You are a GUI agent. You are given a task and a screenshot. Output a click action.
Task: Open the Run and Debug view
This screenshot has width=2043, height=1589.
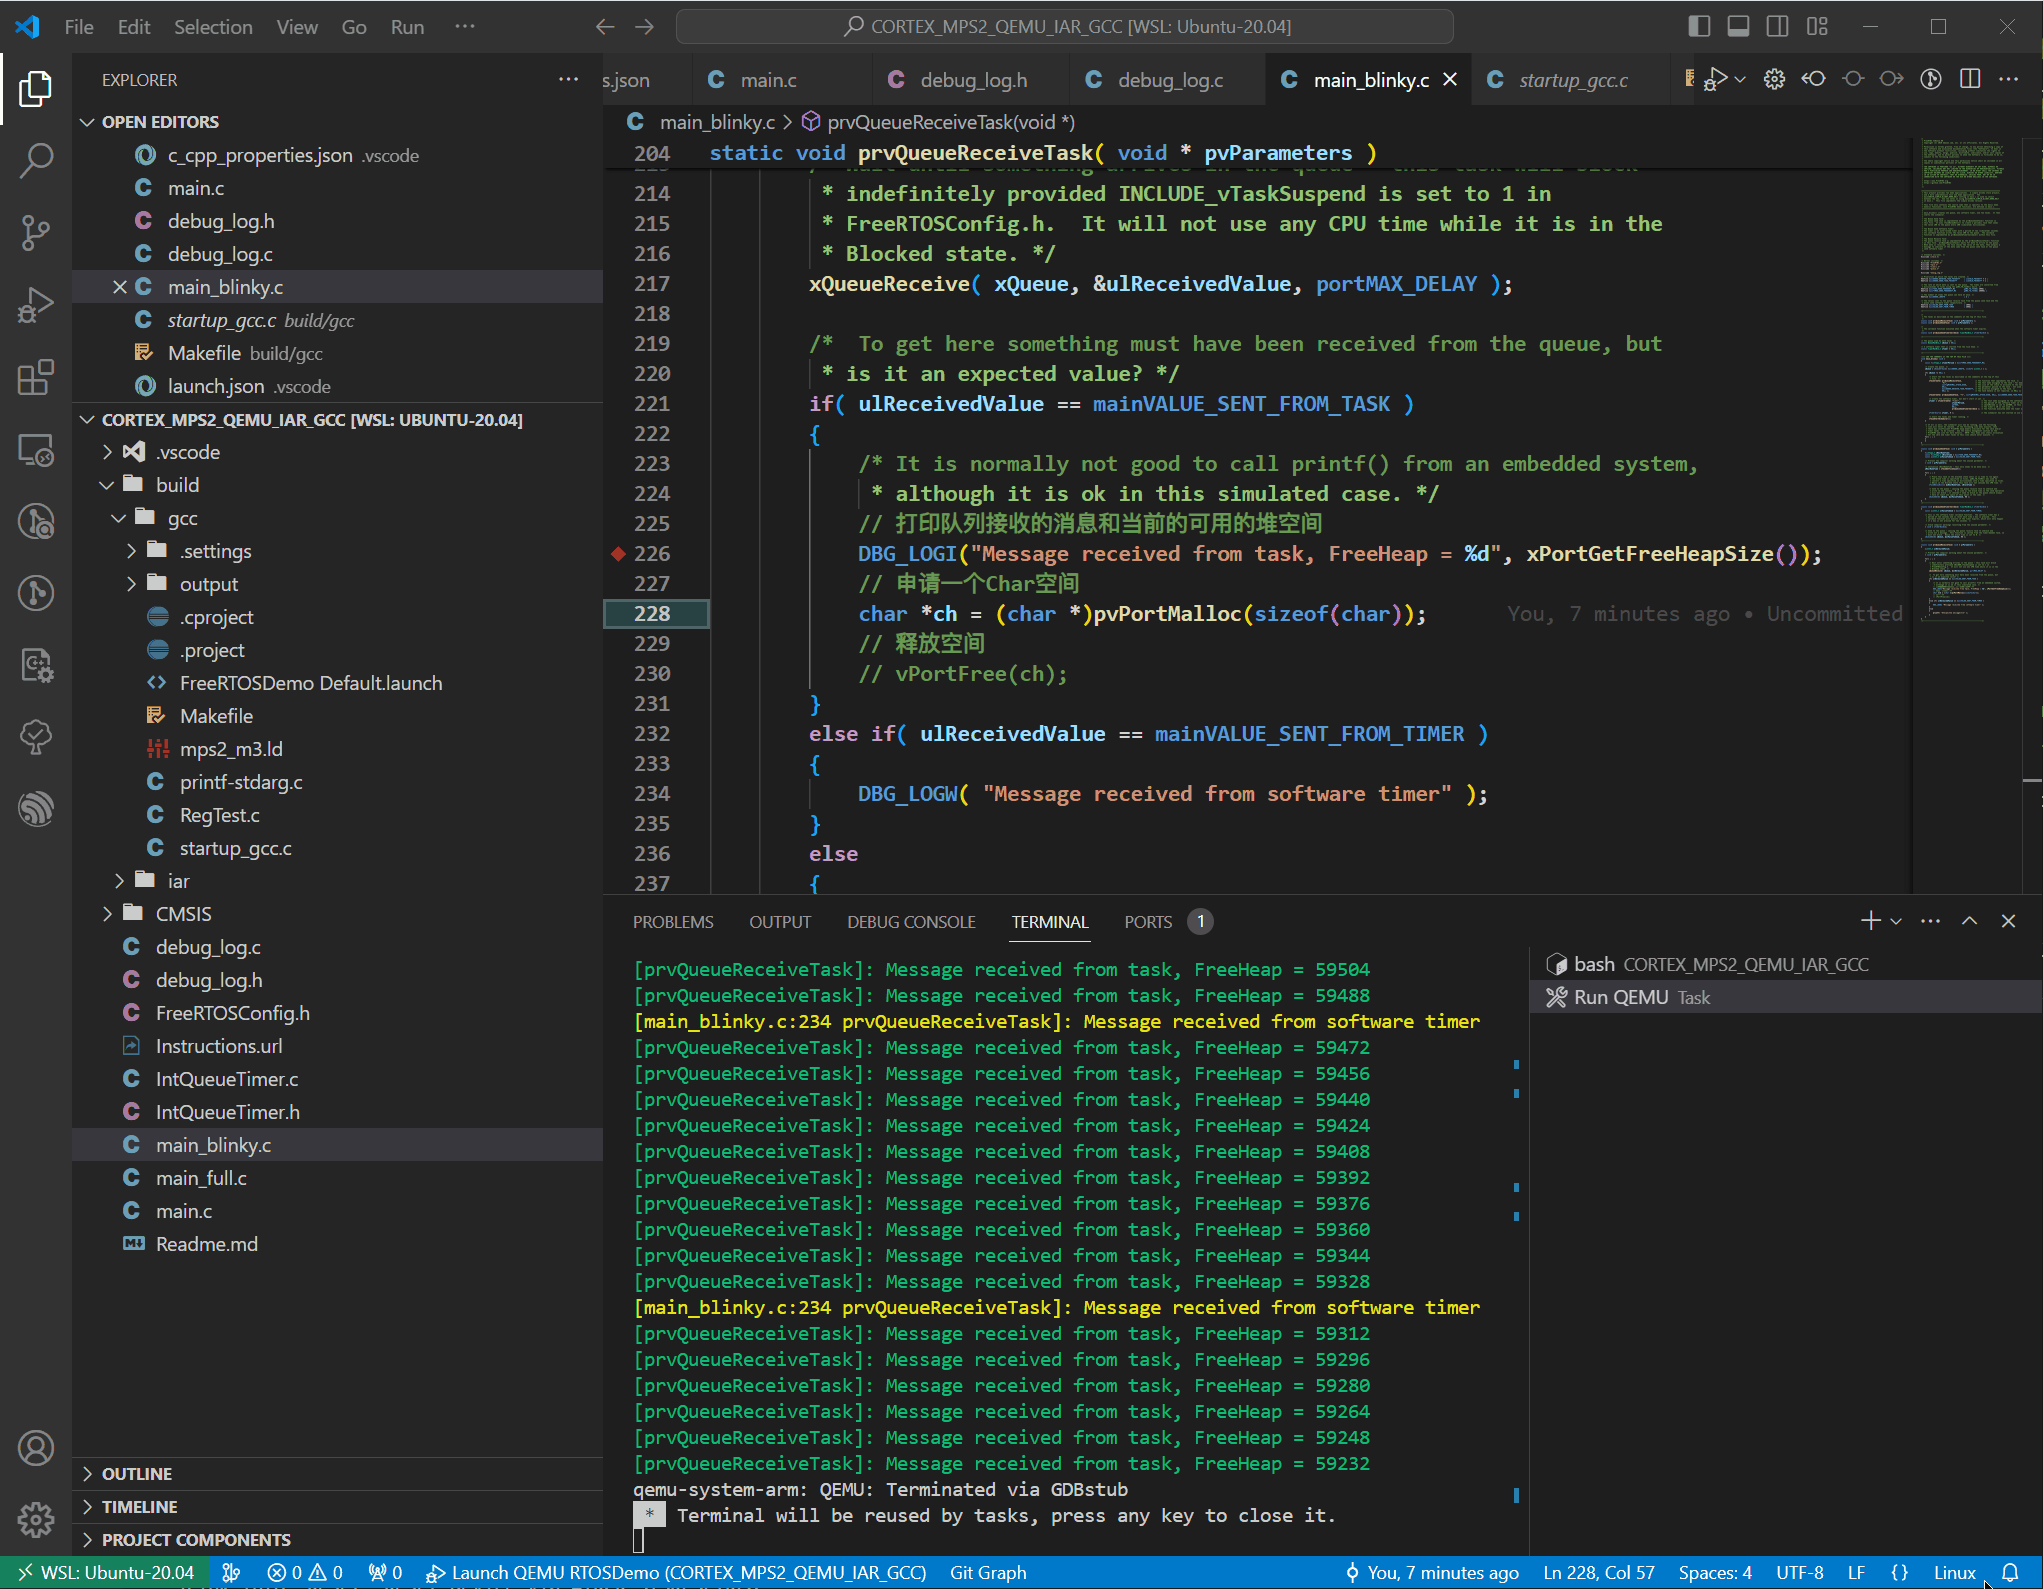pos(36,304)
